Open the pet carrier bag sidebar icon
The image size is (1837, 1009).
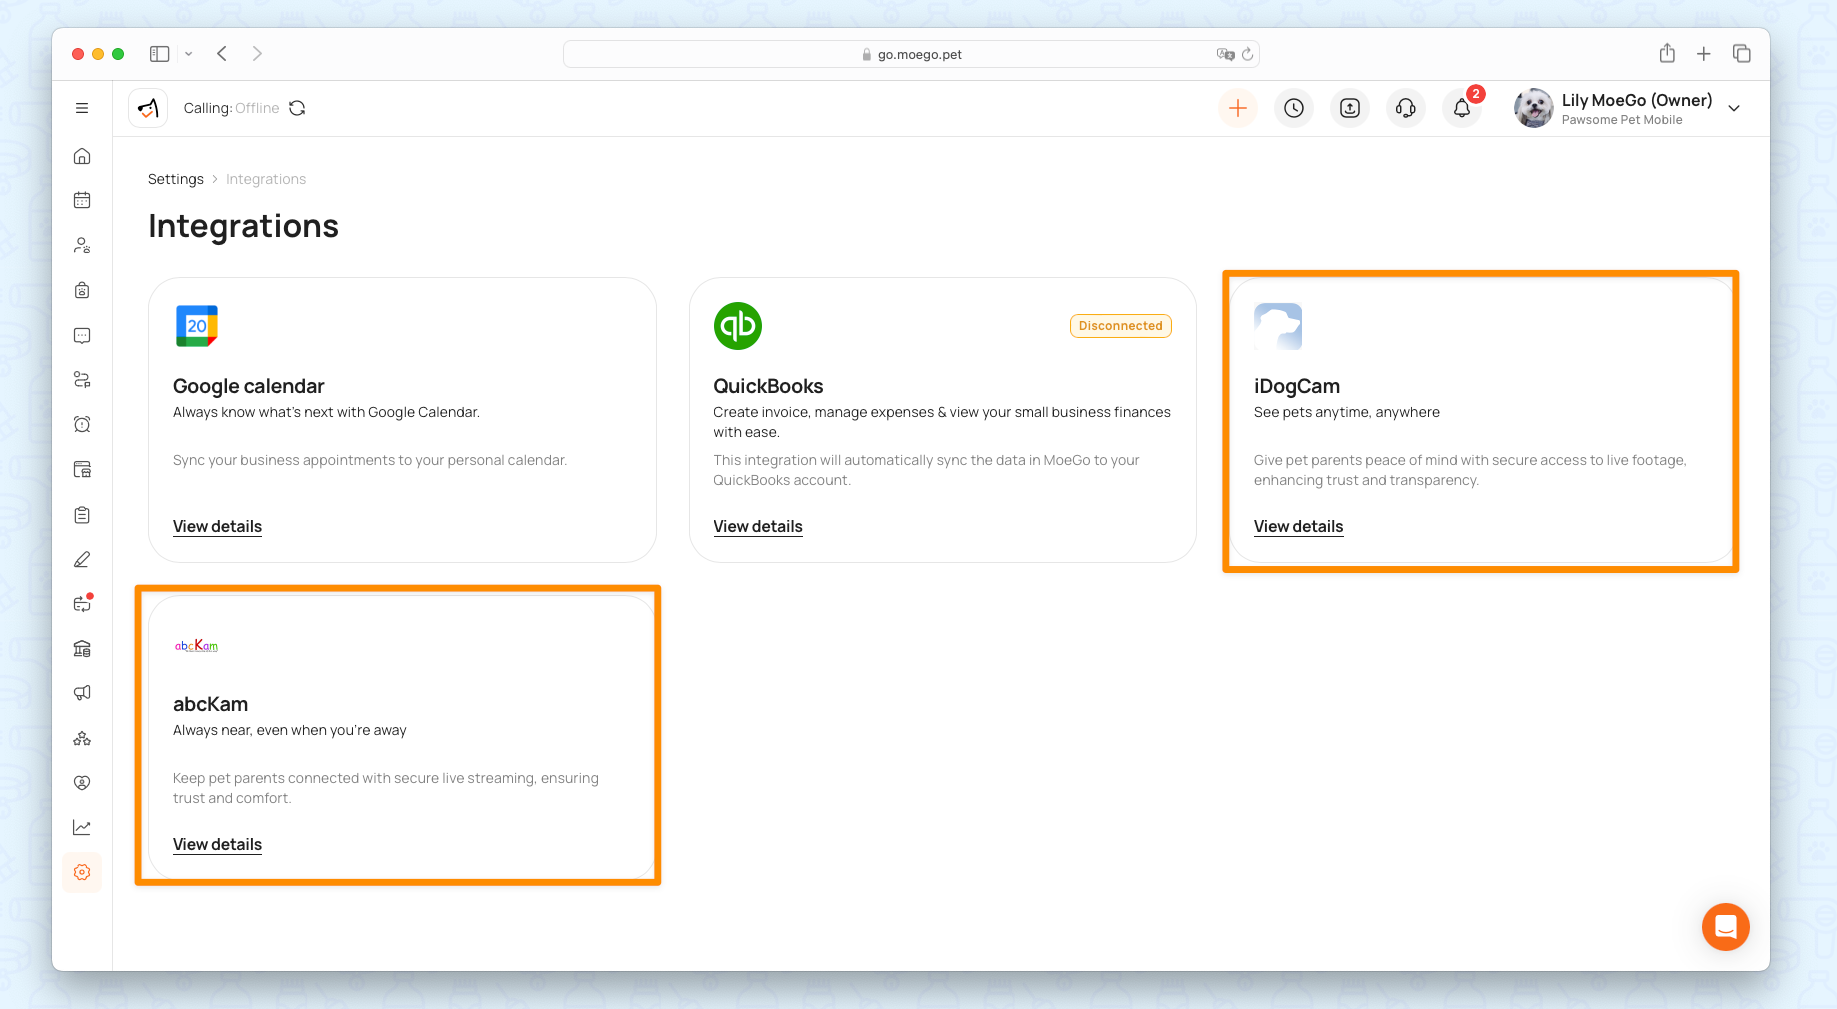(82, 290)
